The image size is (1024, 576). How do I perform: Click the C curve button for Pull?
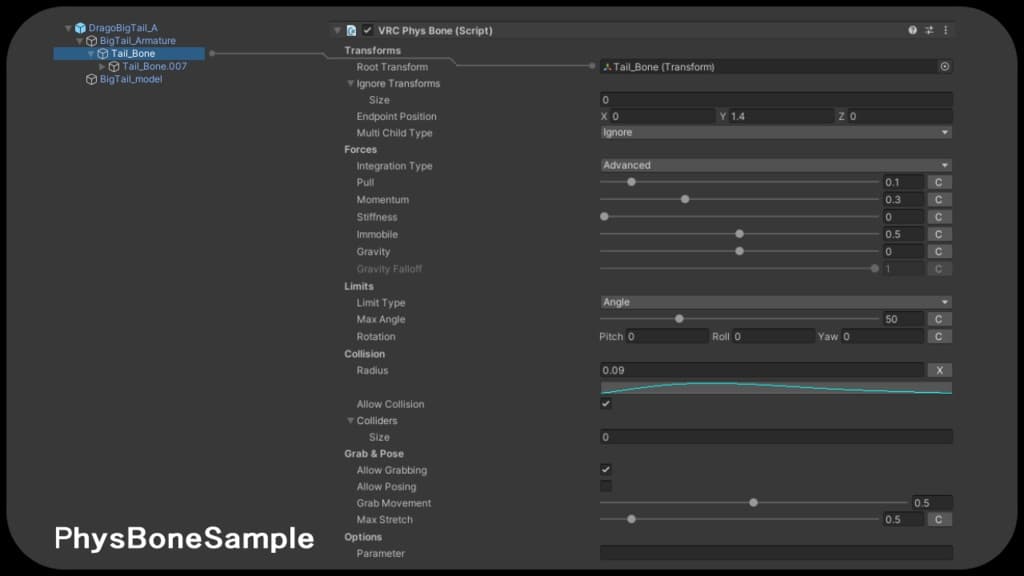point(939,182)
